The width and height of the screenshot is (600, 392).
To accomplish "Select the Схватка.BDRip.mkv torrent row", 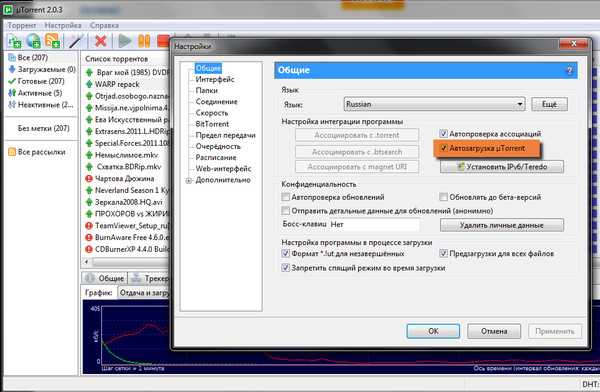I will pos(126,167).
